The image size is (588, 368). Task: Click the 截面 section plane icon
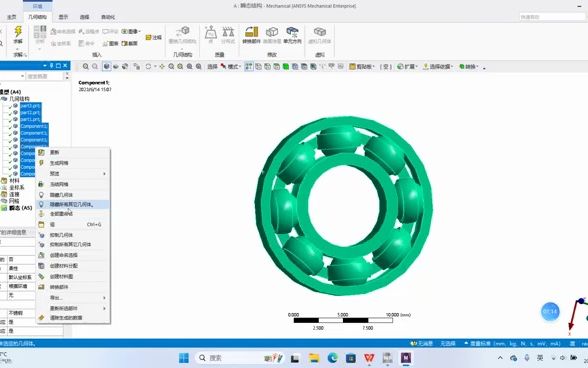coord(130,44)
